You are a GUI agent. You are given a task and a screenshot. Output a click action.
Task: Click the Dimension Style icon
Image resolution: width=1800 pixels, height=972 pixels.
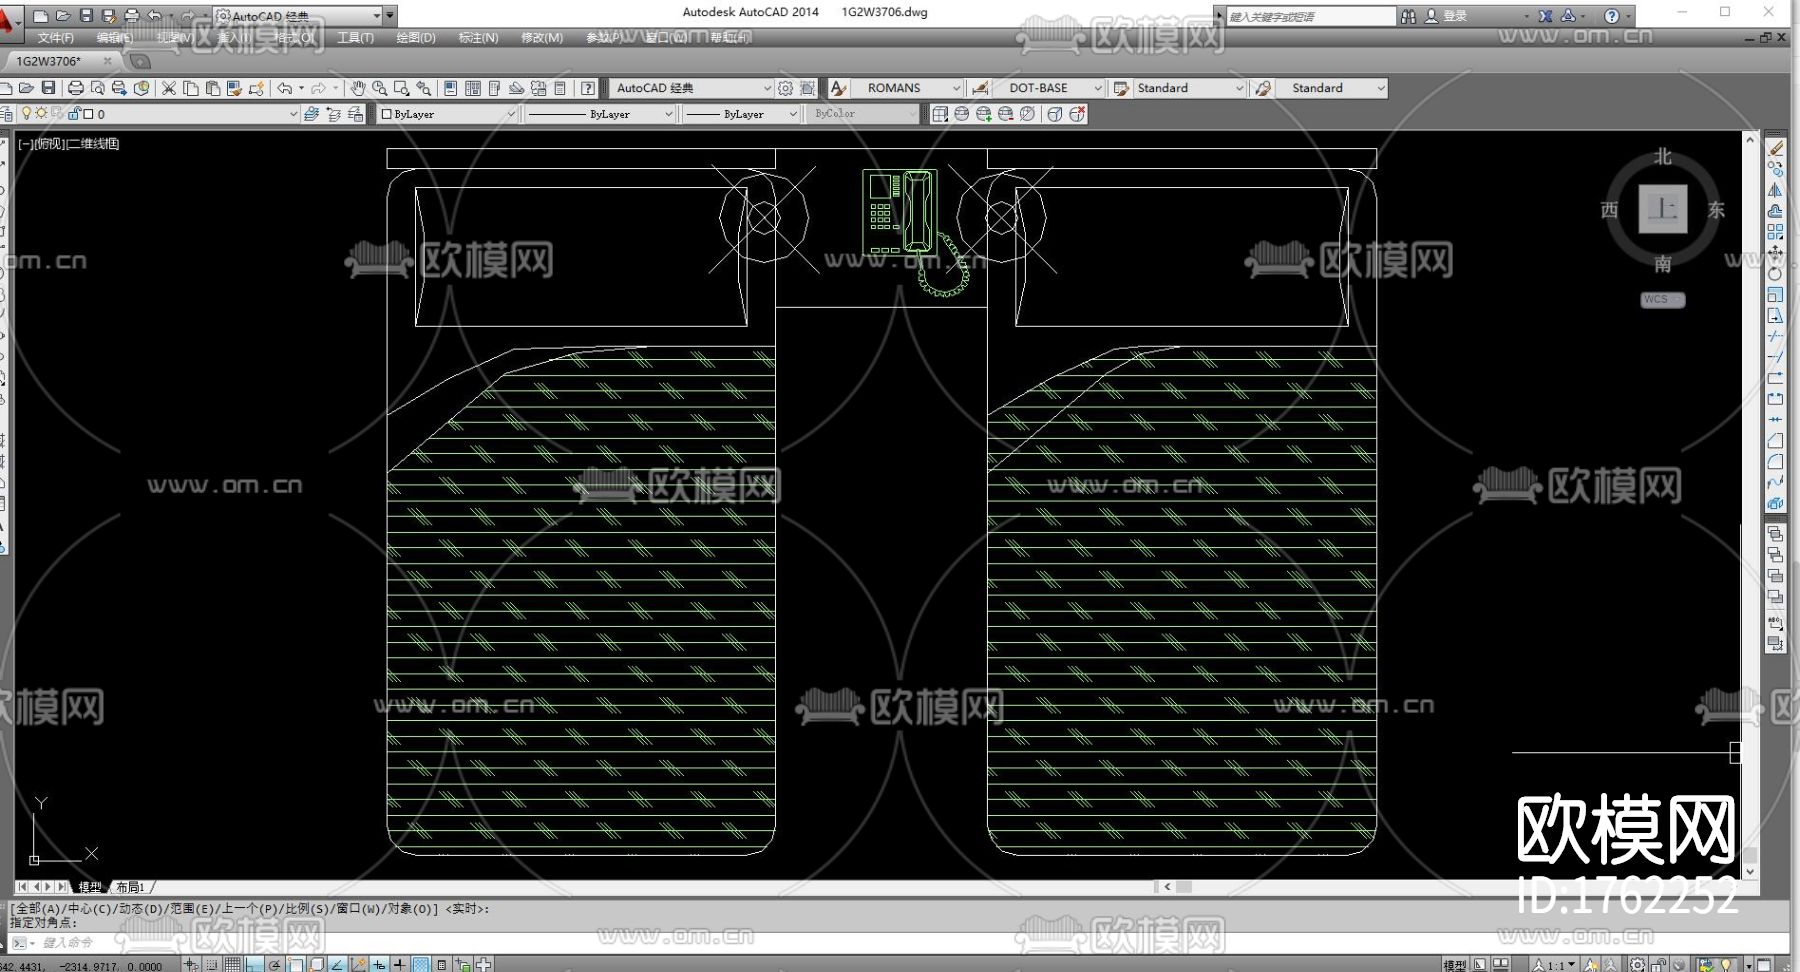click(x=980, y=88)
